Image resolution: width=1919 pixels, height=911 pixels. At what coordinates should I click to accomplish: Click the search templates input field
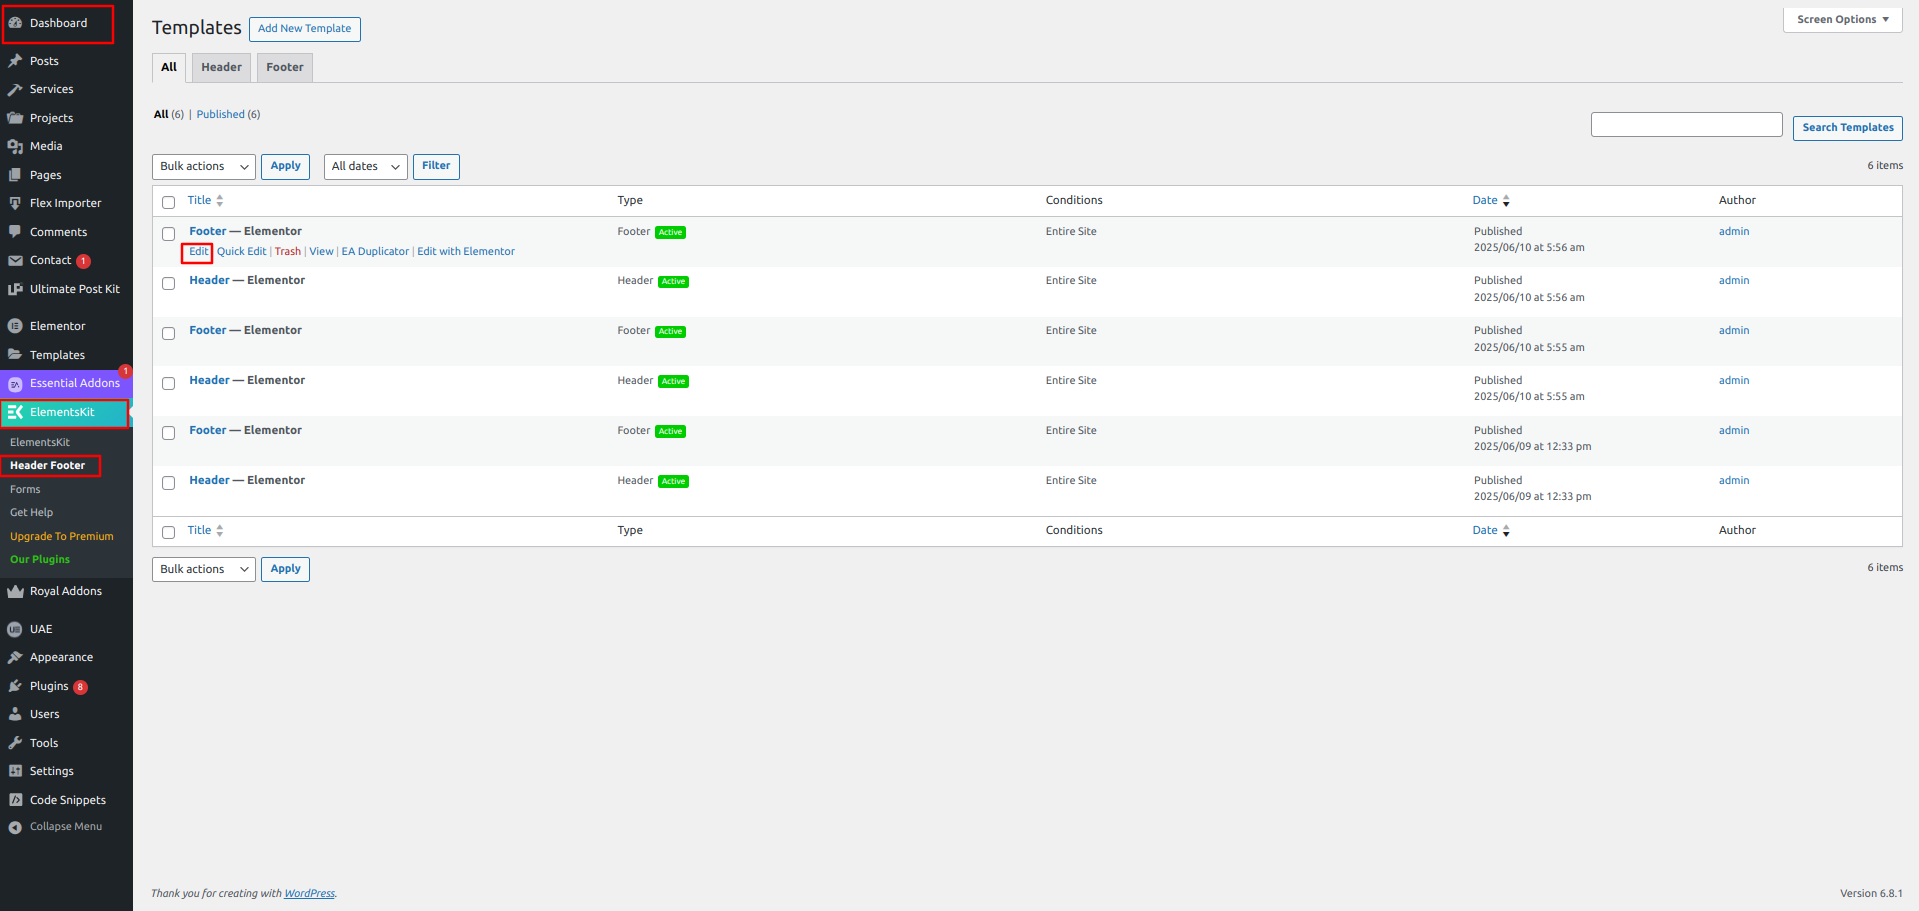point(1686,125)
